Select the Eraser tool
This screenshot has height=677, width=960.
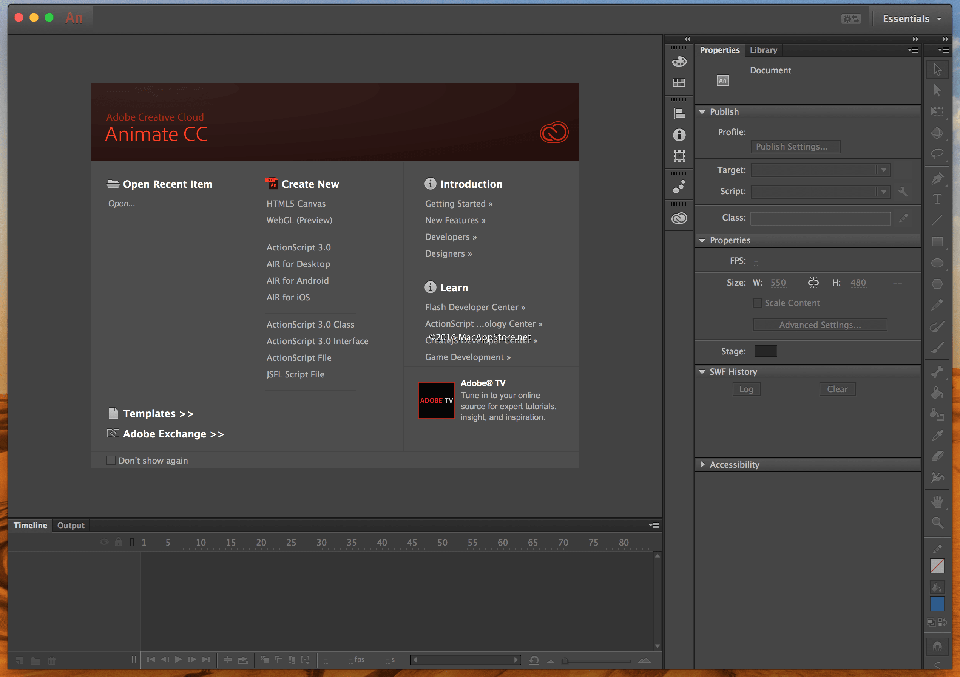937,456
